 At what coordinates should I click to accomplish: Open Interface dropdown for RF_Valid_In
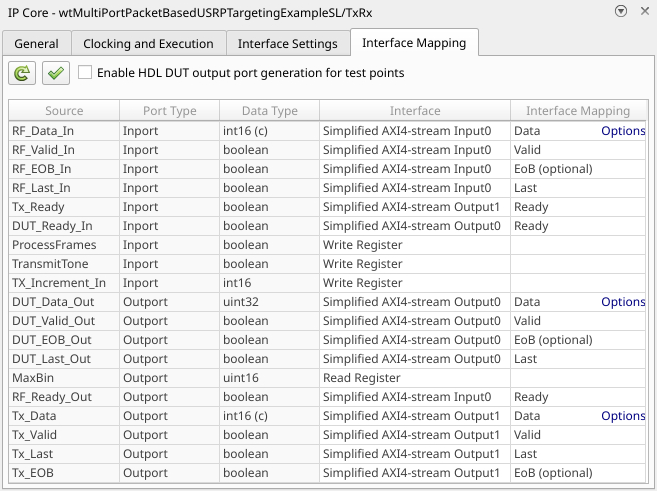tap(415, 150)
